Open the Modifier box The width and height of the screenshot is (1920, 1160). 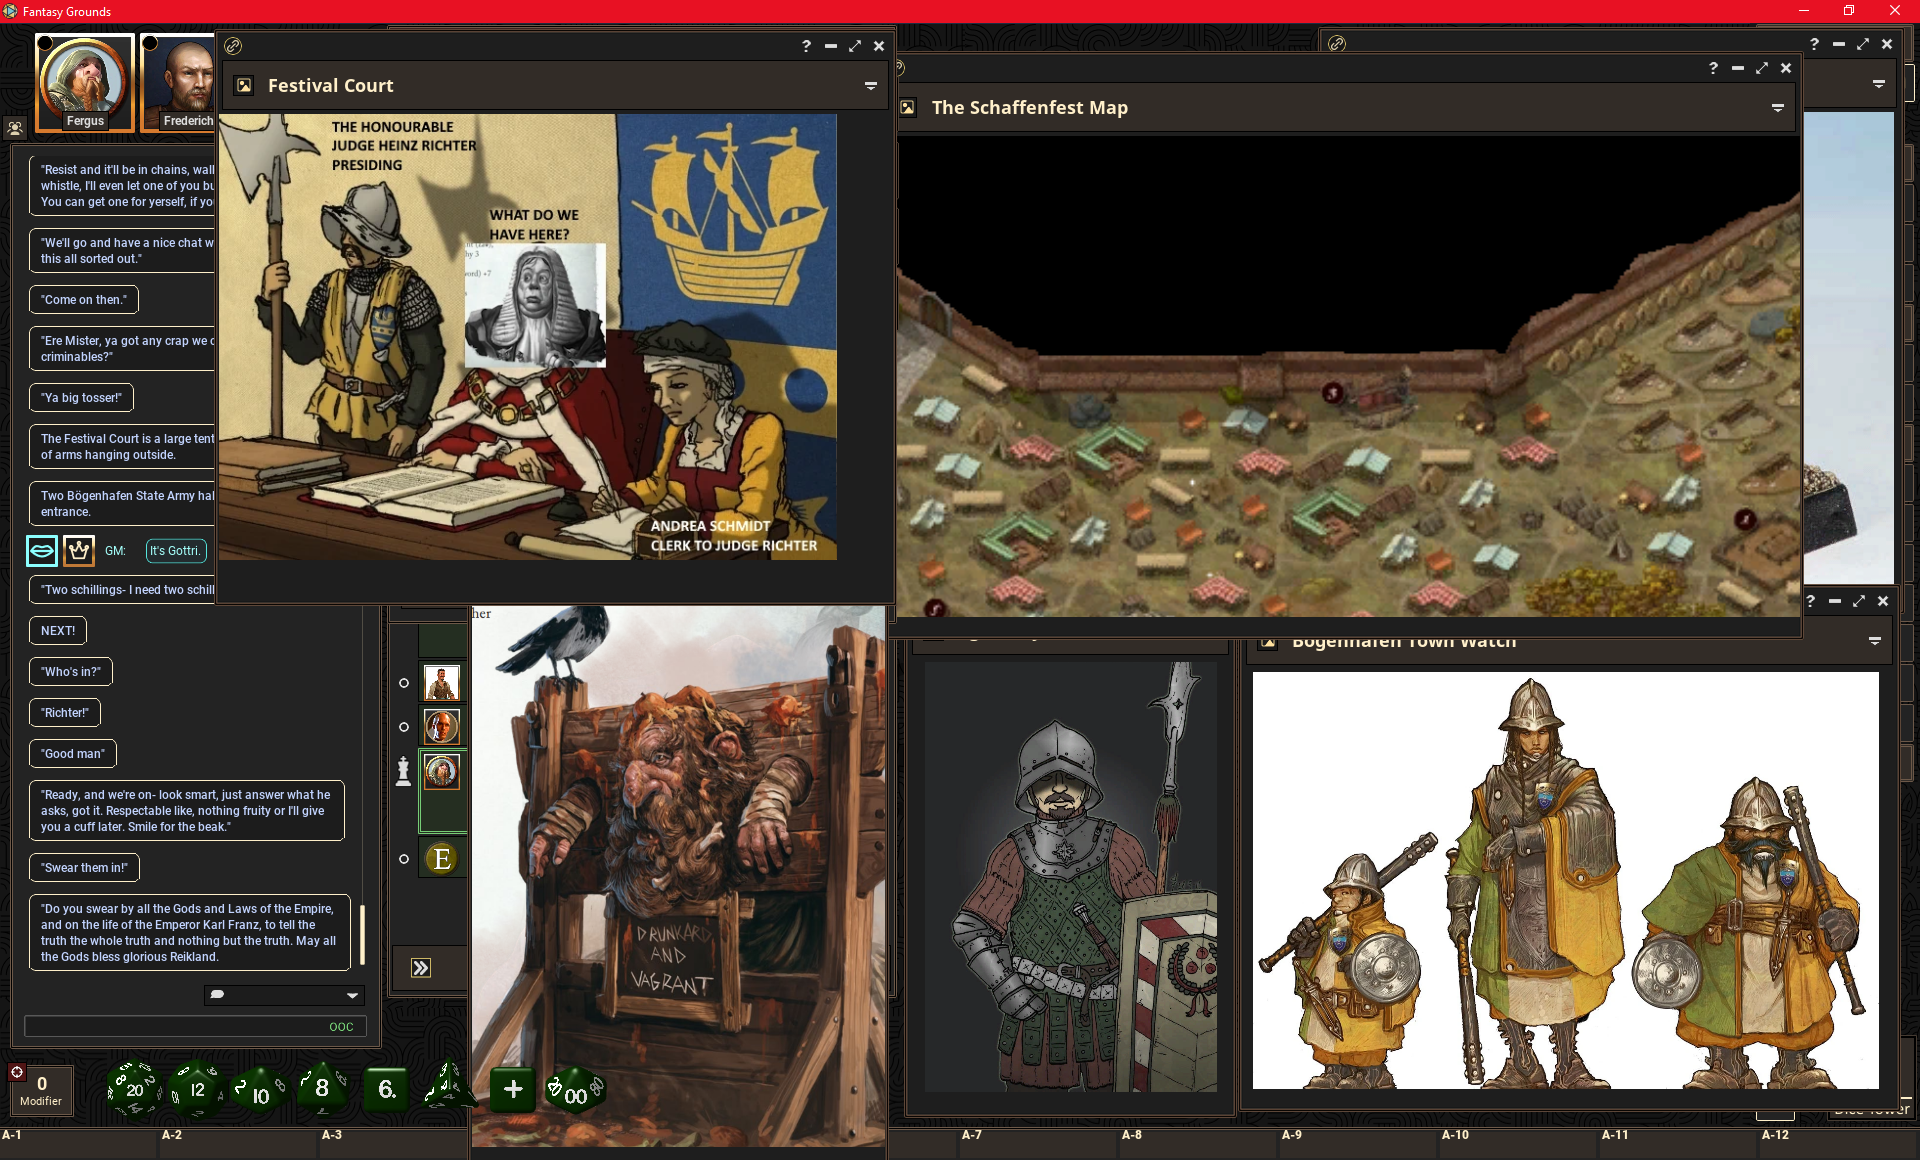tap(41, 1090)
